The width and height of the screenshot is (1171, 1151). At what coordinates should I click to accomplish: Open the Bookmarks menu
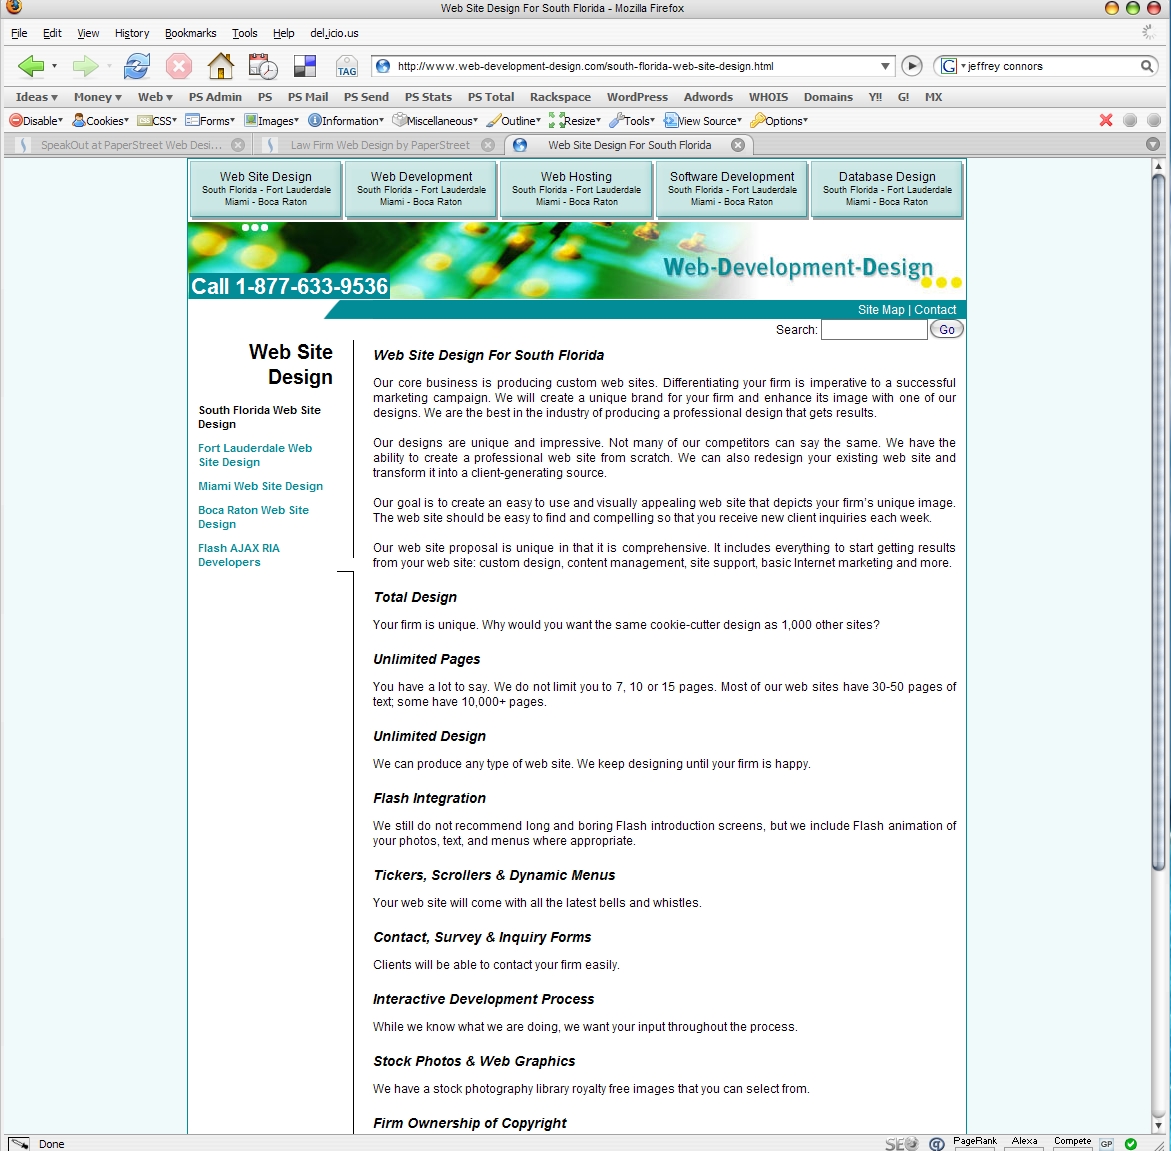[x=190, y=33]
